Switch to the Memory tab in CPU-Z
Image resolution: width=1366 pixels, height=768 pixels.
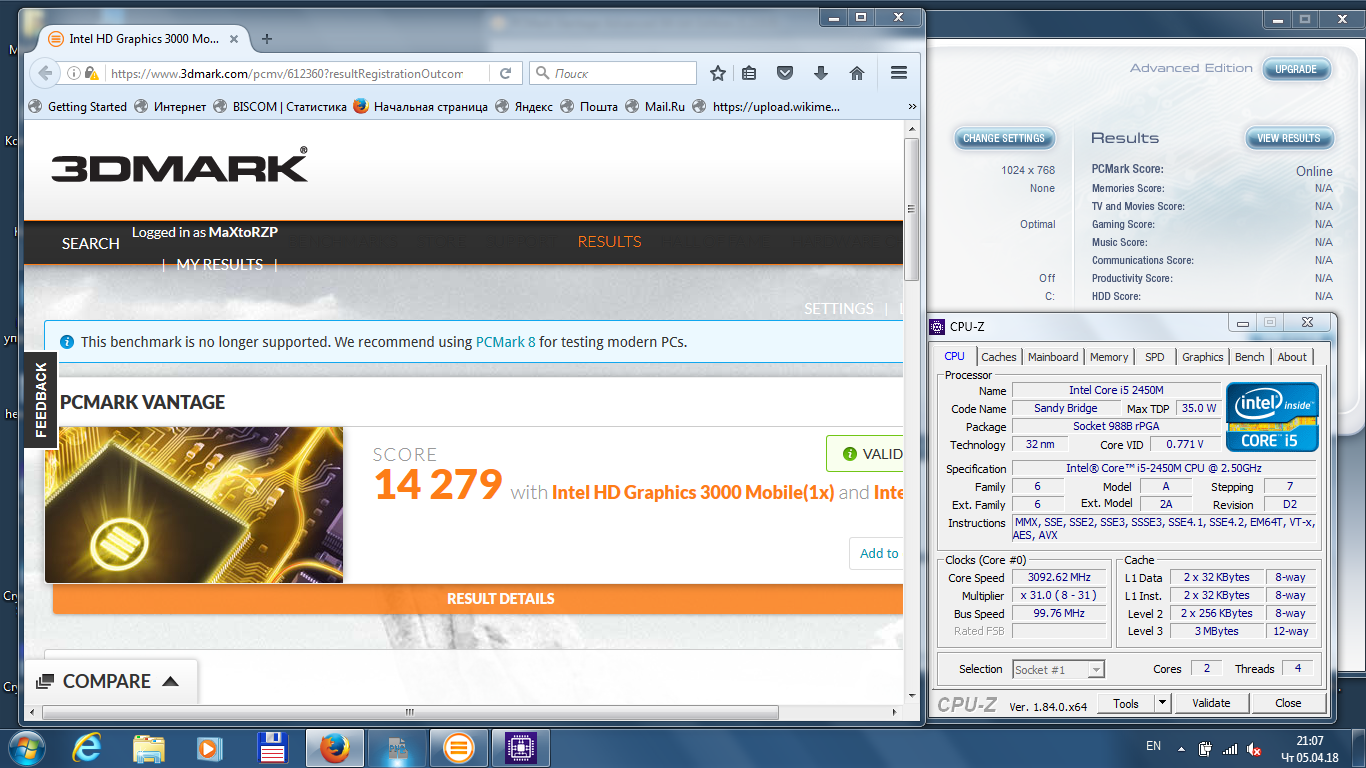[x=1109, y=357]
